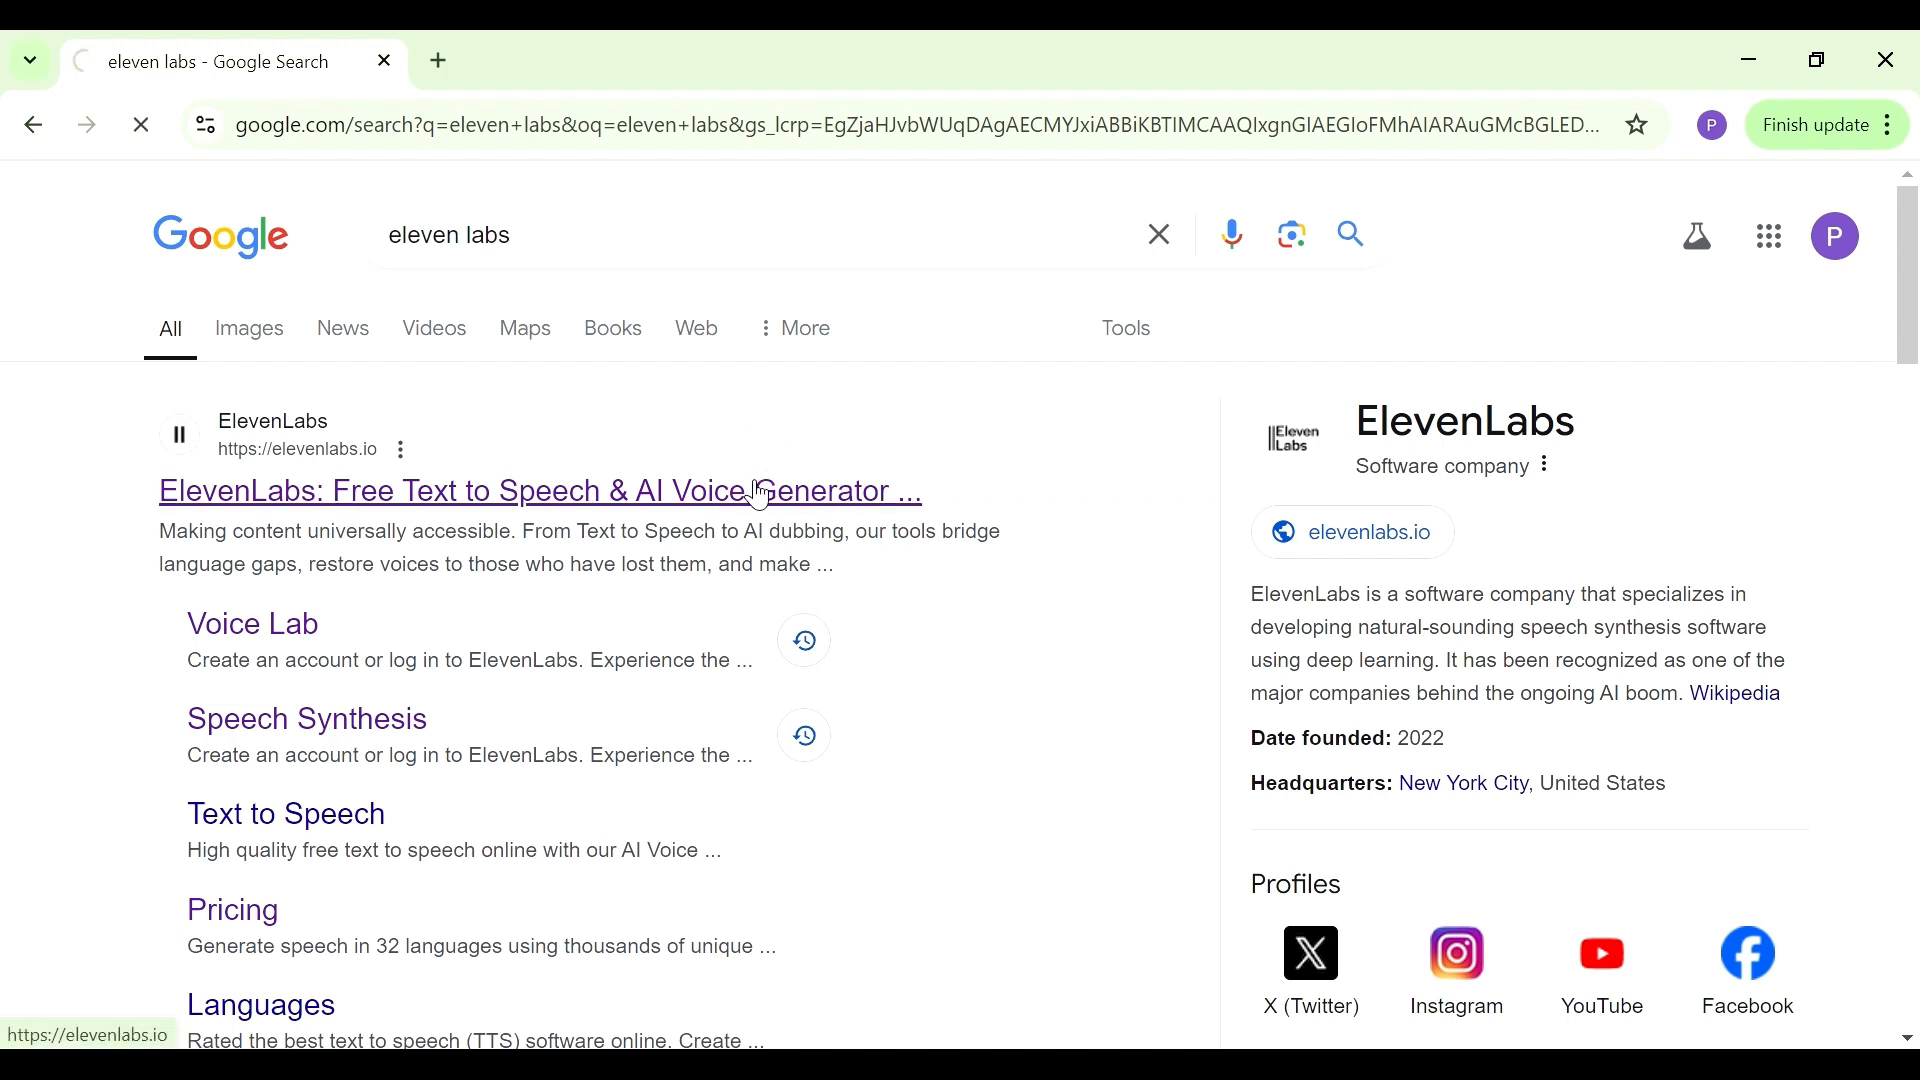This screenshot has height=1080, width=1920.
Task: Open the Facebook profile icon
Action: tap(1749, 955)
